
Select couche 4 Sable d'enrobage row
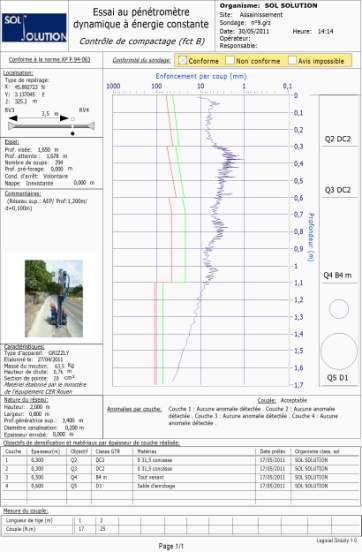pos(181,486)
